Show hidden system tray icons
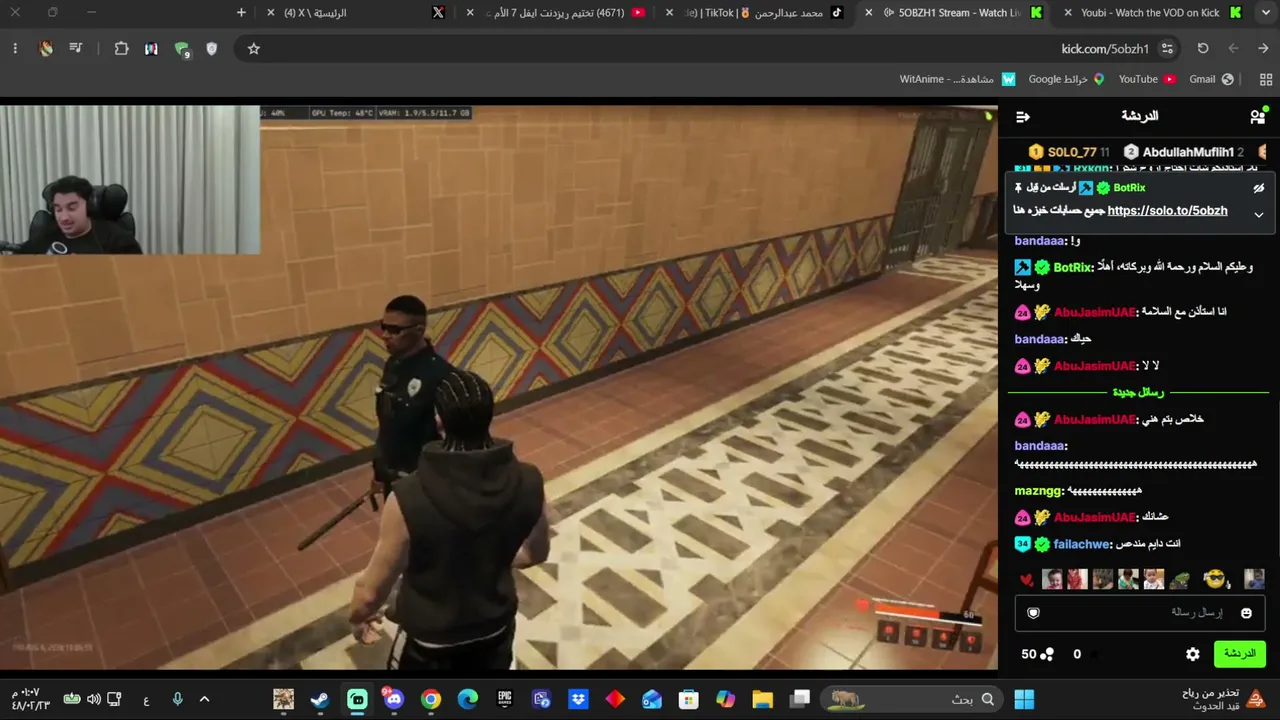Image resolution: width=1280 pixels, height=720 pixels. (x=205, y=699)
